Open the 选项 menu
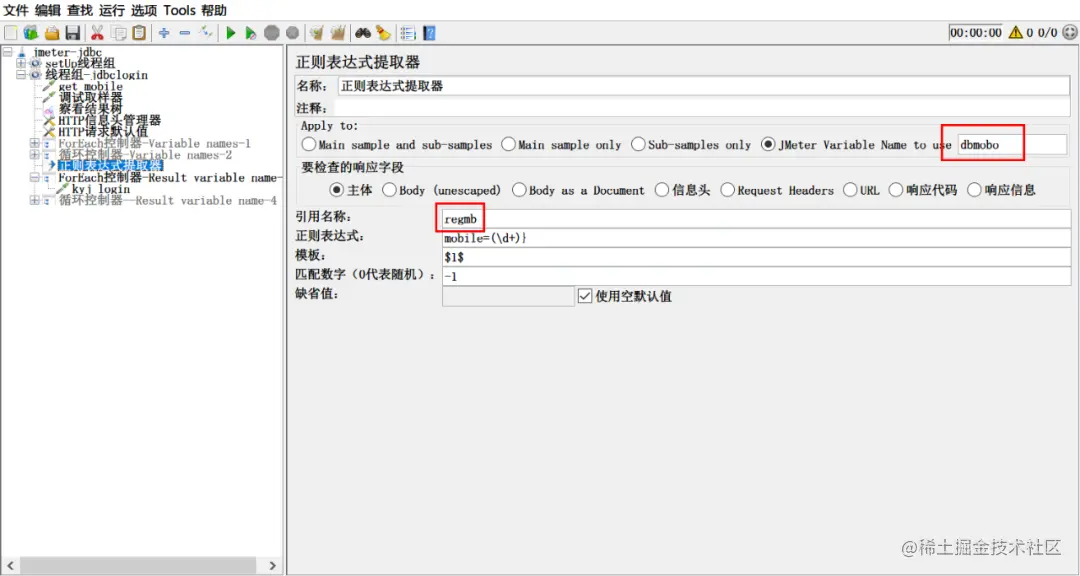1080x576 pixels. [x=144, y=10]
